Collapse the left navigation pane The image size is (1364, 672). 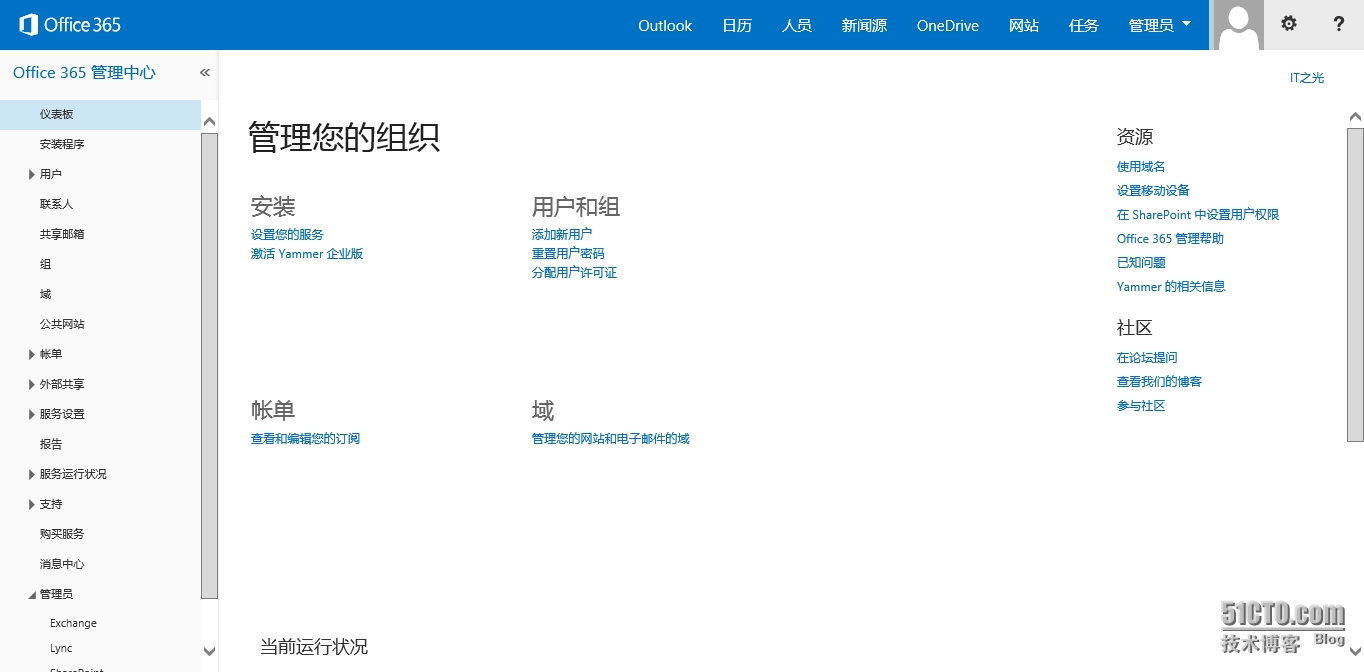pyautogui.click(x=205, y=73)
